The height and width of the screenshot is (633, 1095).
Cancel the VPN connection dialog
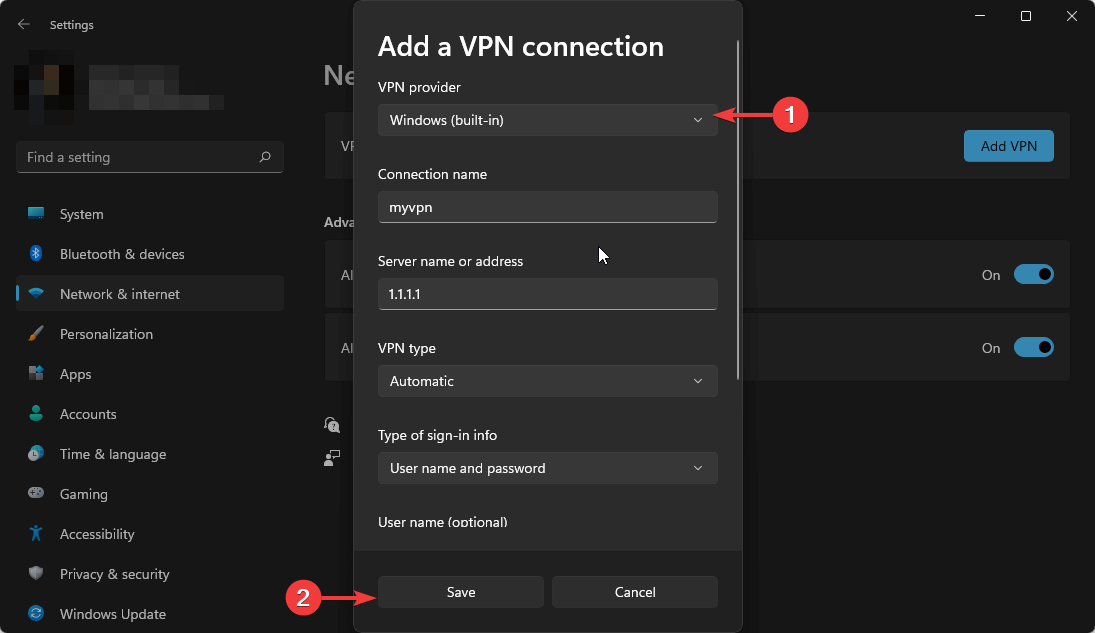point(635,592)
